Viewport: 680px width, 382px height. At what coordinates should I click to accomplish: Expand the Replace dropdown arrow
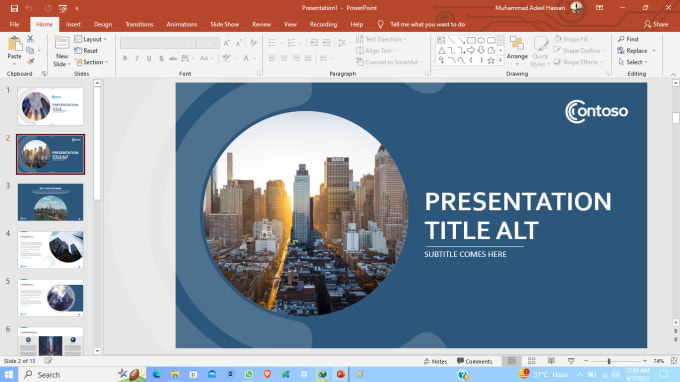point(654,51)
